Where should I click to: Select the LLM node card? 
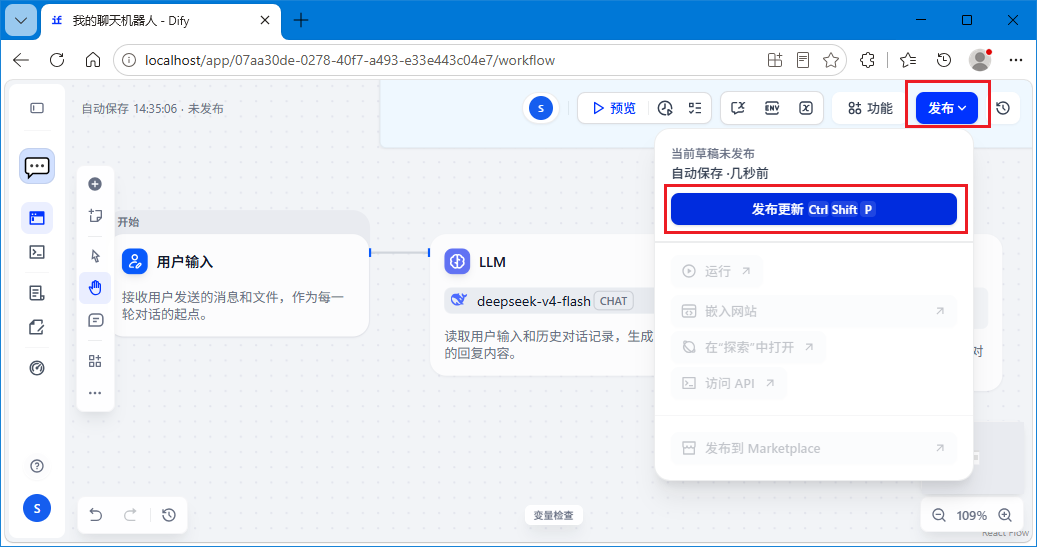tap(542, 304)
